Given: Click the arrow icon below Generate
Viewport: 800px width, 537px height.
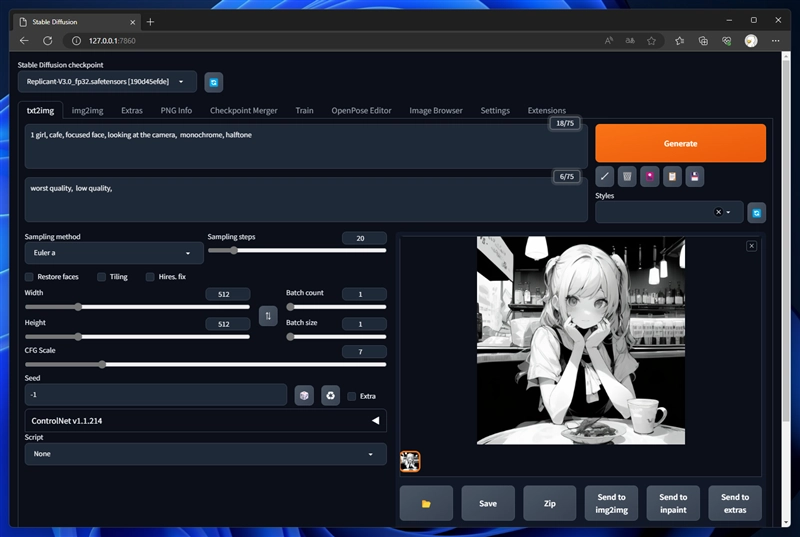Looking at the screenshot, I should [x=605, y=176].
